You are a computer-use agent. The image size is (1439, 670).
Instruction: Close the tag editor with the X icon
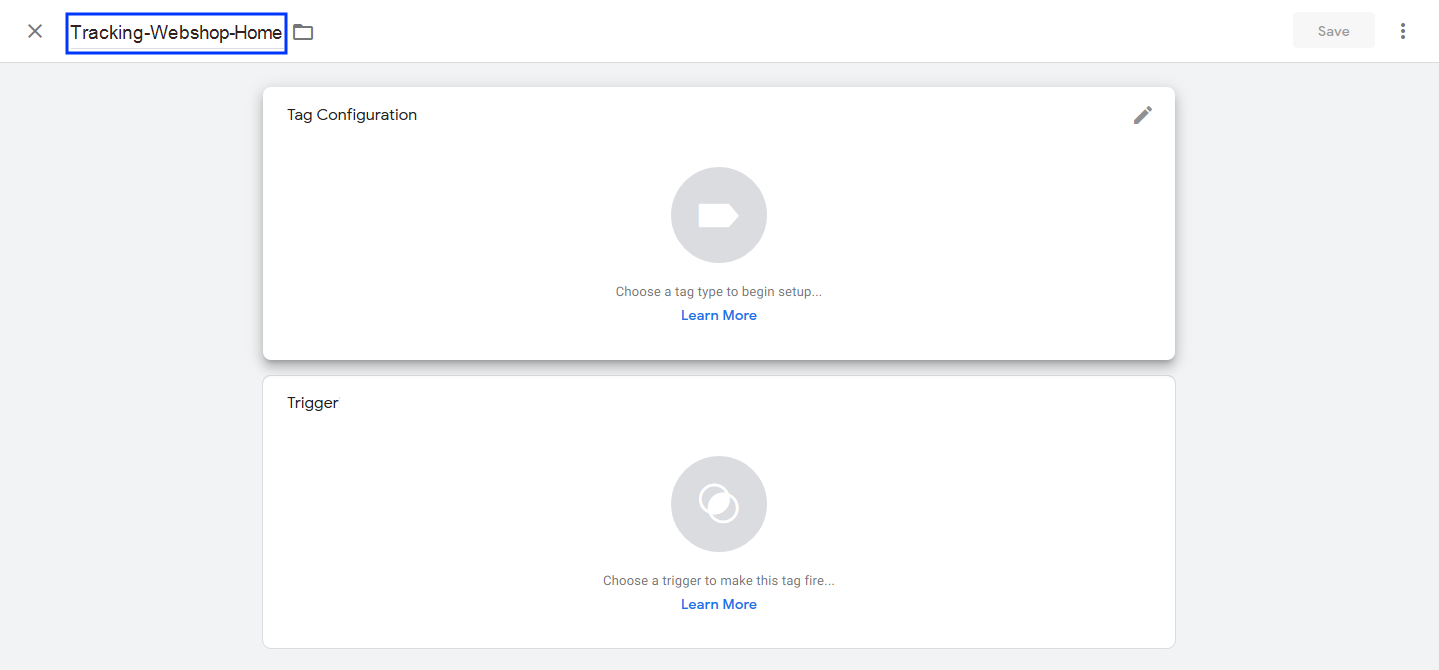(x=35, y=31)
